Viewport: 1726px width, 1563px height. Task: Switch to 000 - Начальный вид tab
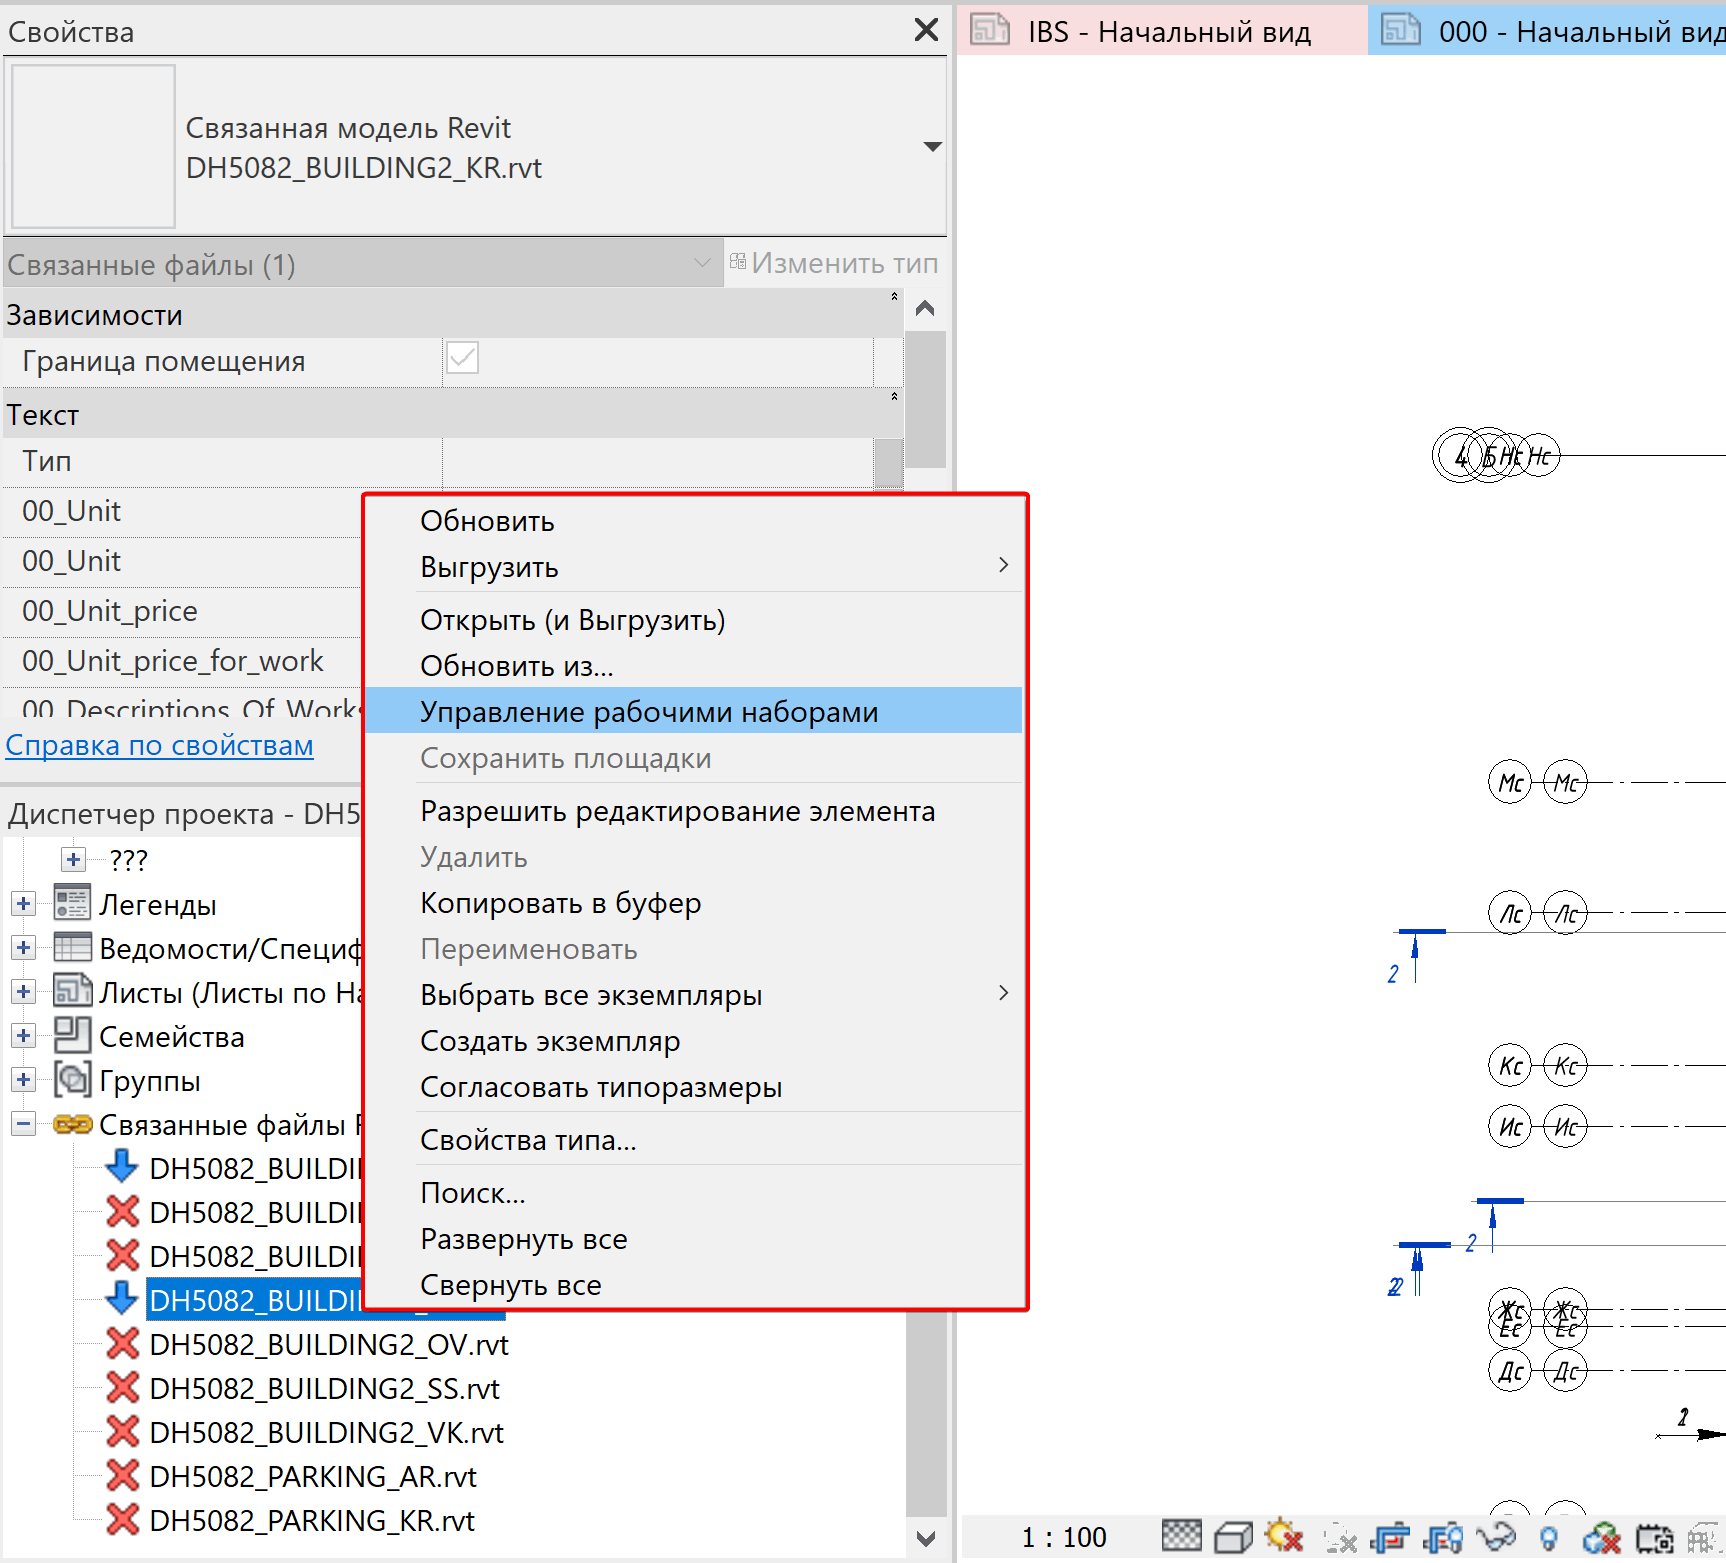tap(1547, 30)
